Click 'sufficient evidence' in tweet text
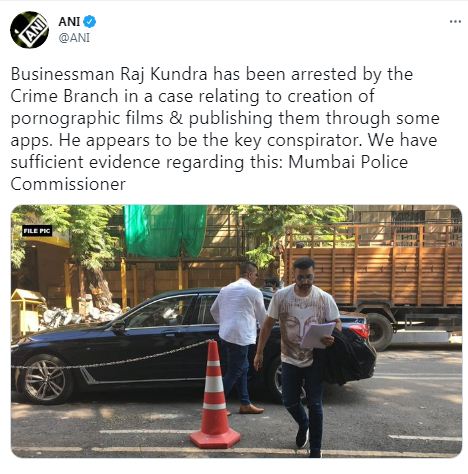The image size is (468, 474). [86, 162]
